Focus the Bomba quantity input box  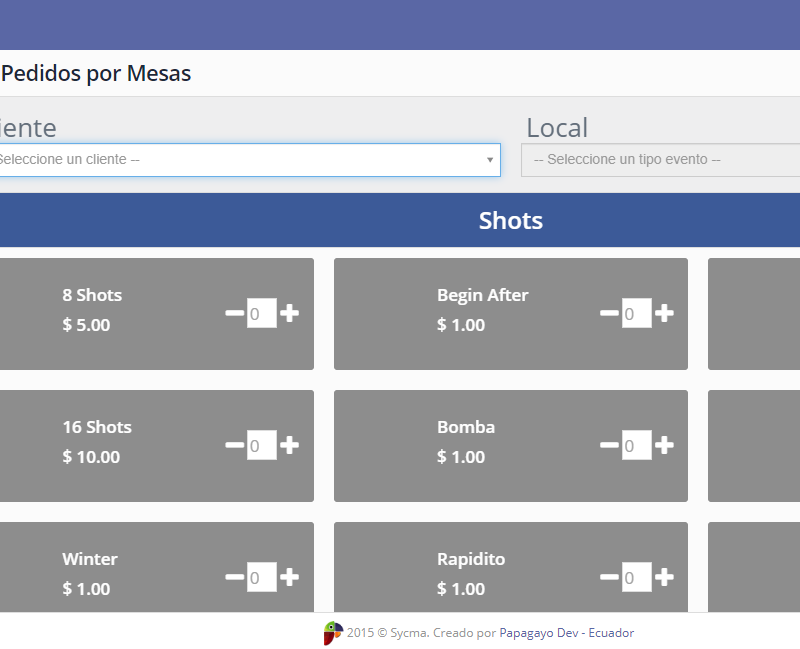pyautogui.click(x=636, y=445)
